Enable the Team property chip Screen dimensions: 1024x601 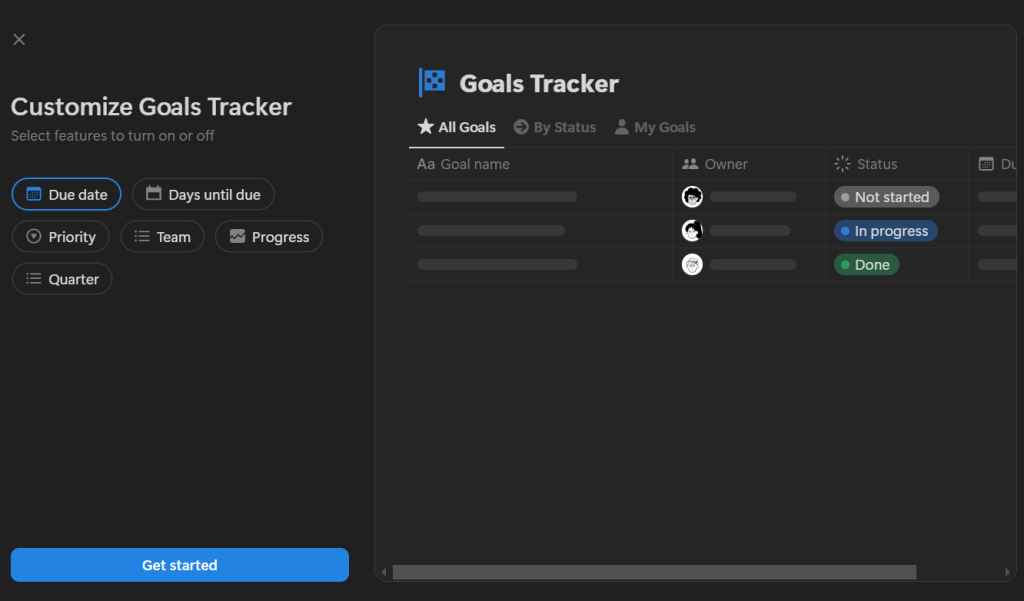[x=163, y=236]
